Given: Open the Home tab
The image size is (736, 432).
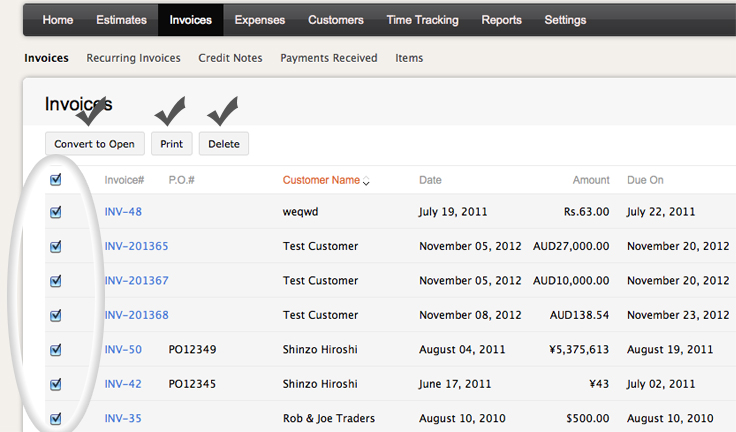Looking at the screenshot, I should tap(58, 20).
